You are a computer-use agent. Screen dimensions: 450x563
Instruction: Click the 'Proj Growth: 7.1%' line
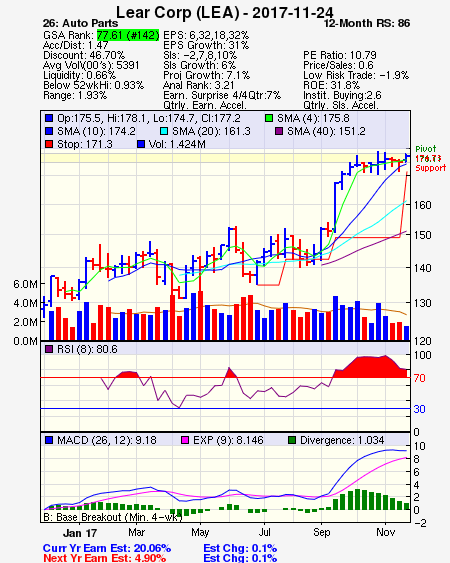(207, 75)
